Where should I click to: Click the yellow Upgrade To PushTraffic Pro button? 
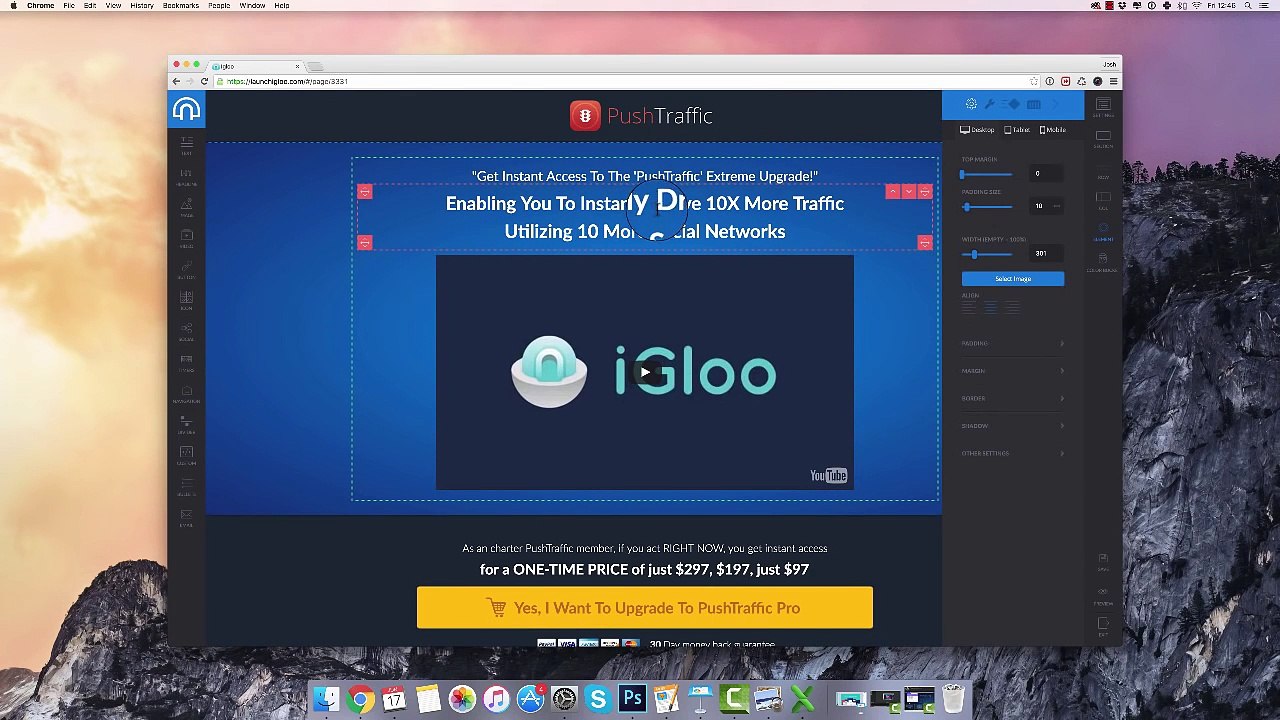click(x=645, y=608)
